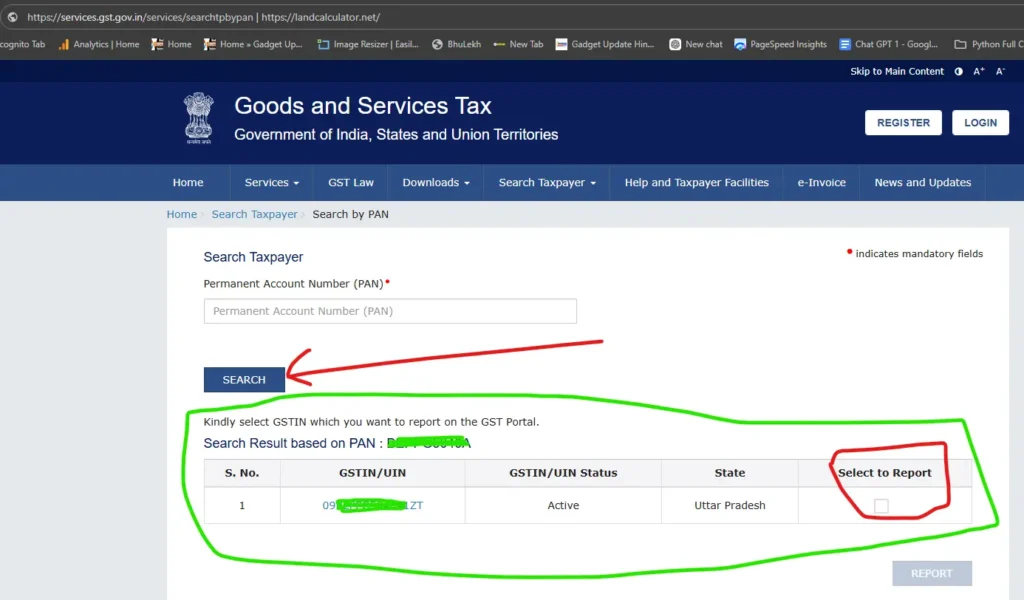Click the SEARCH button
Viewport: 1024px width, 600px height.
pyautogui.click(x=244, y=380)
